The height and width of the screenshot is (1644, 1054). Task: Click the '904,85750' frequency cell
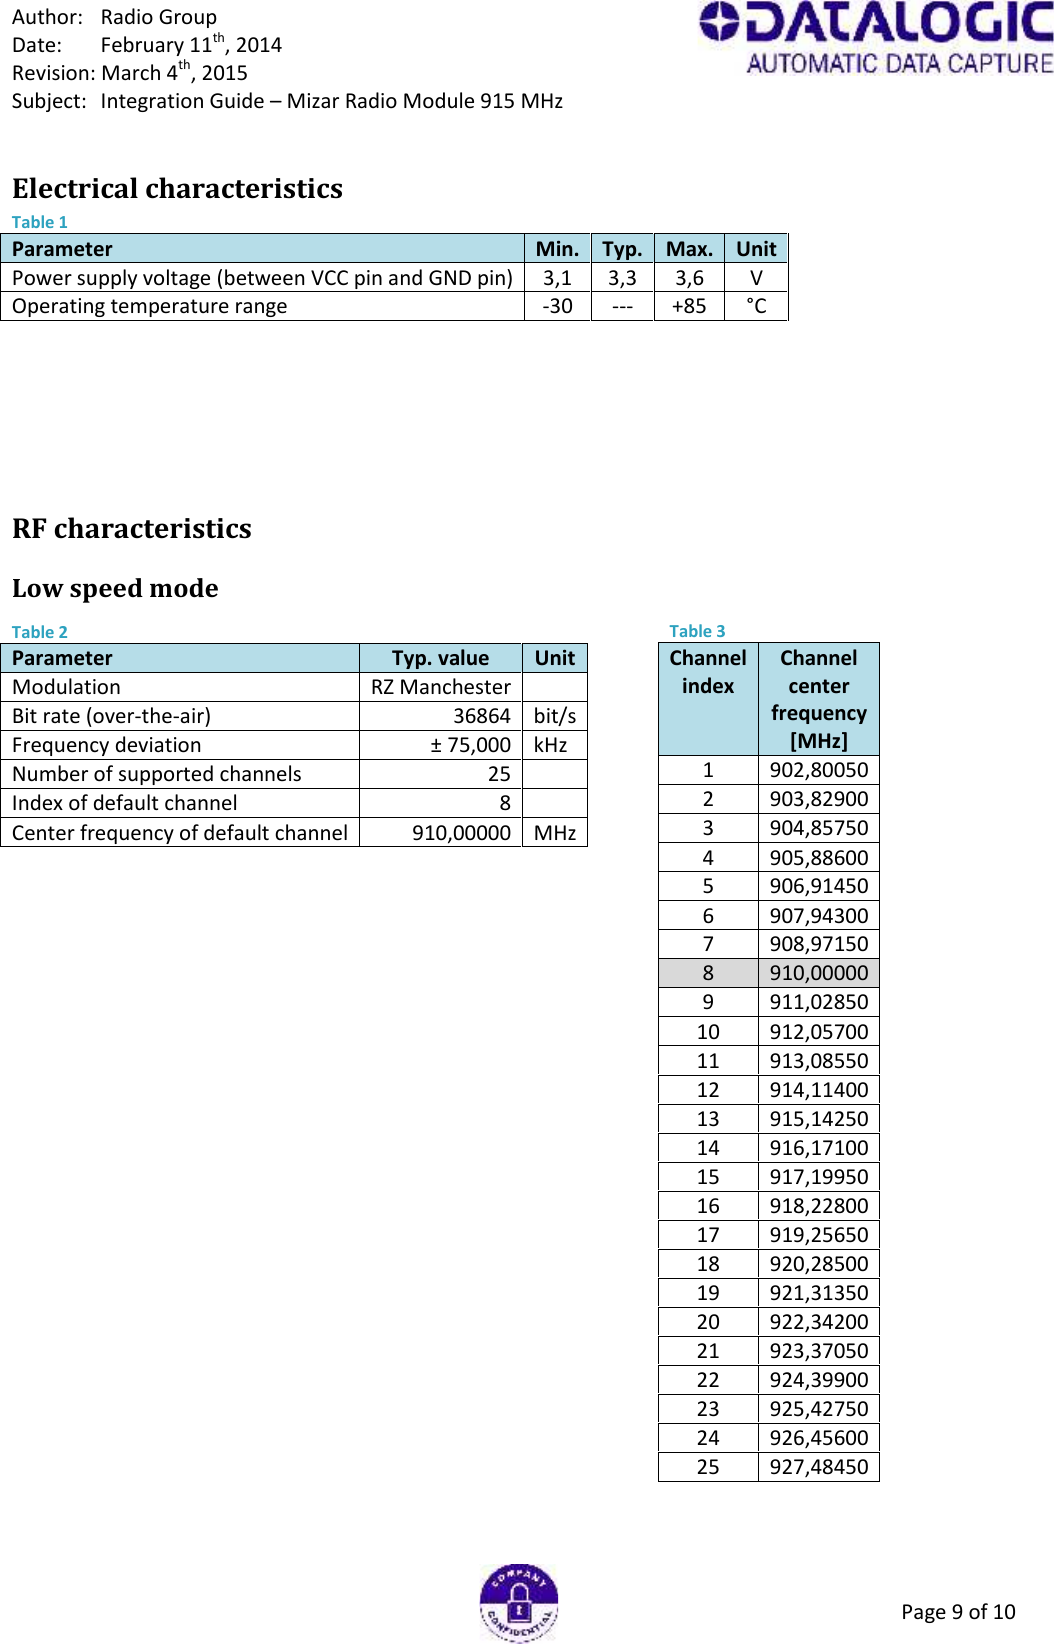pos(819,828)
